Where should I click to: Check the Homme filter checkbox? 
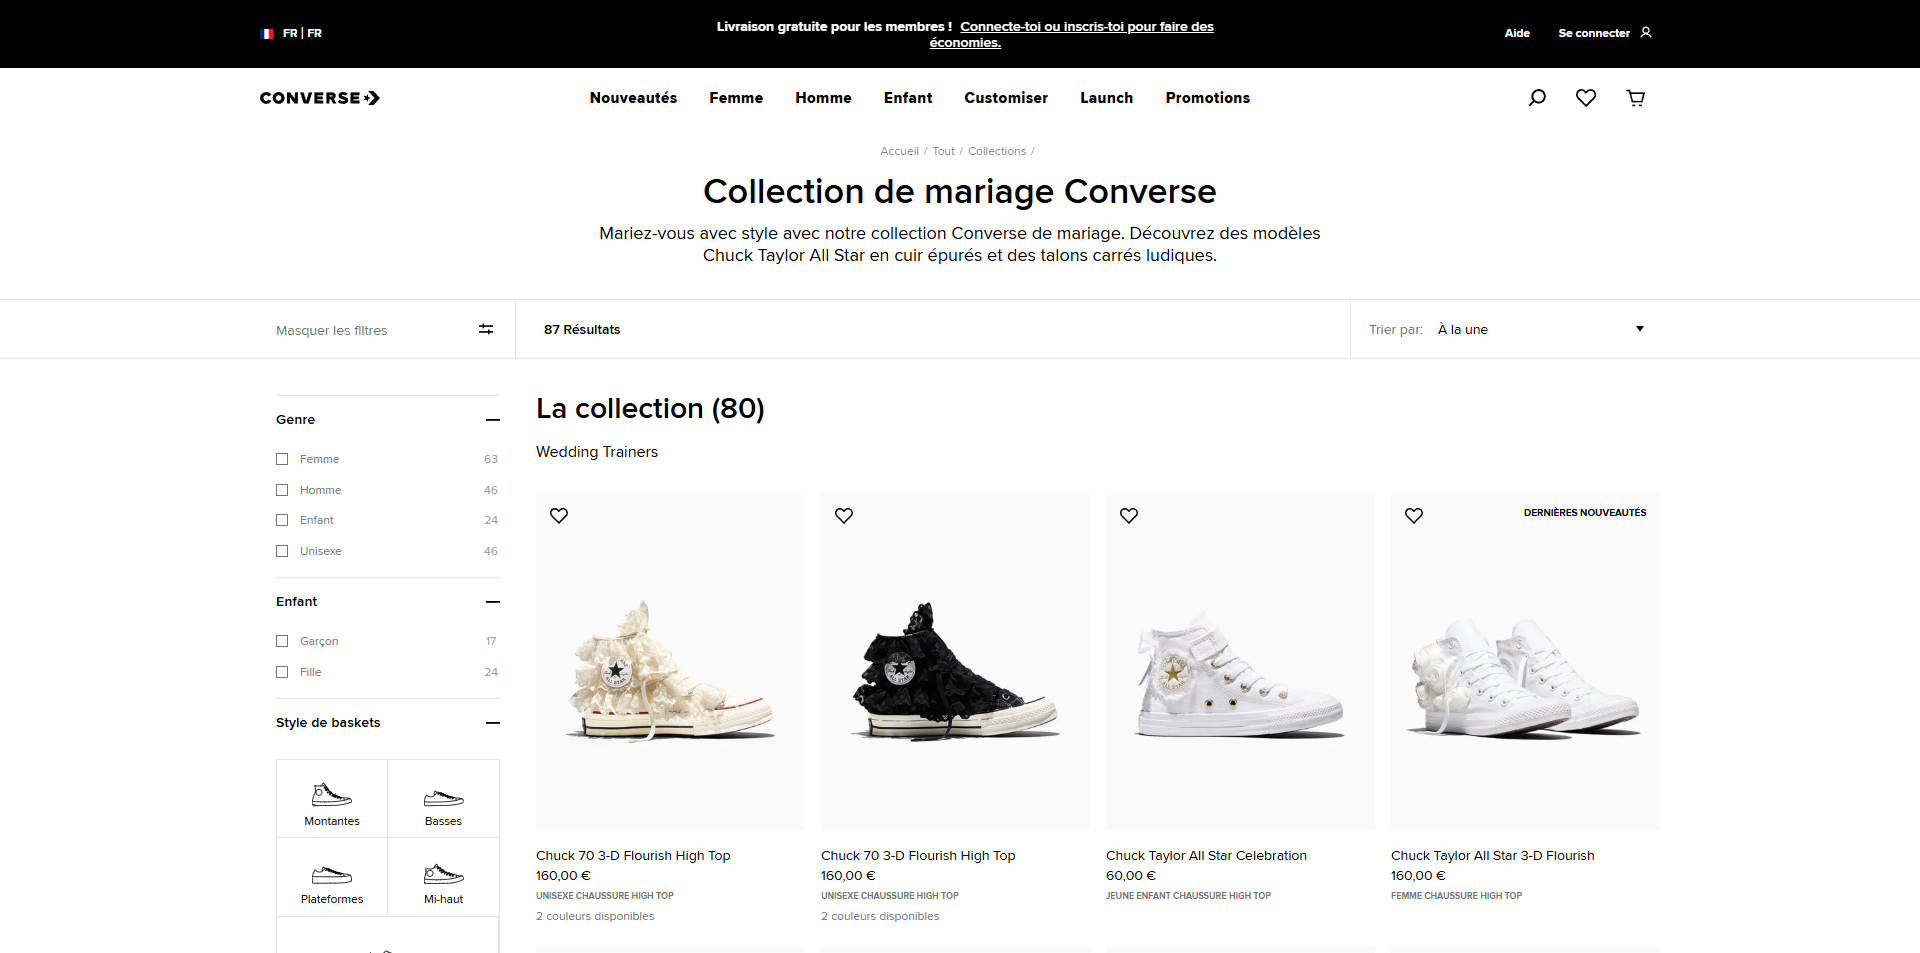[x=282, y=490]
